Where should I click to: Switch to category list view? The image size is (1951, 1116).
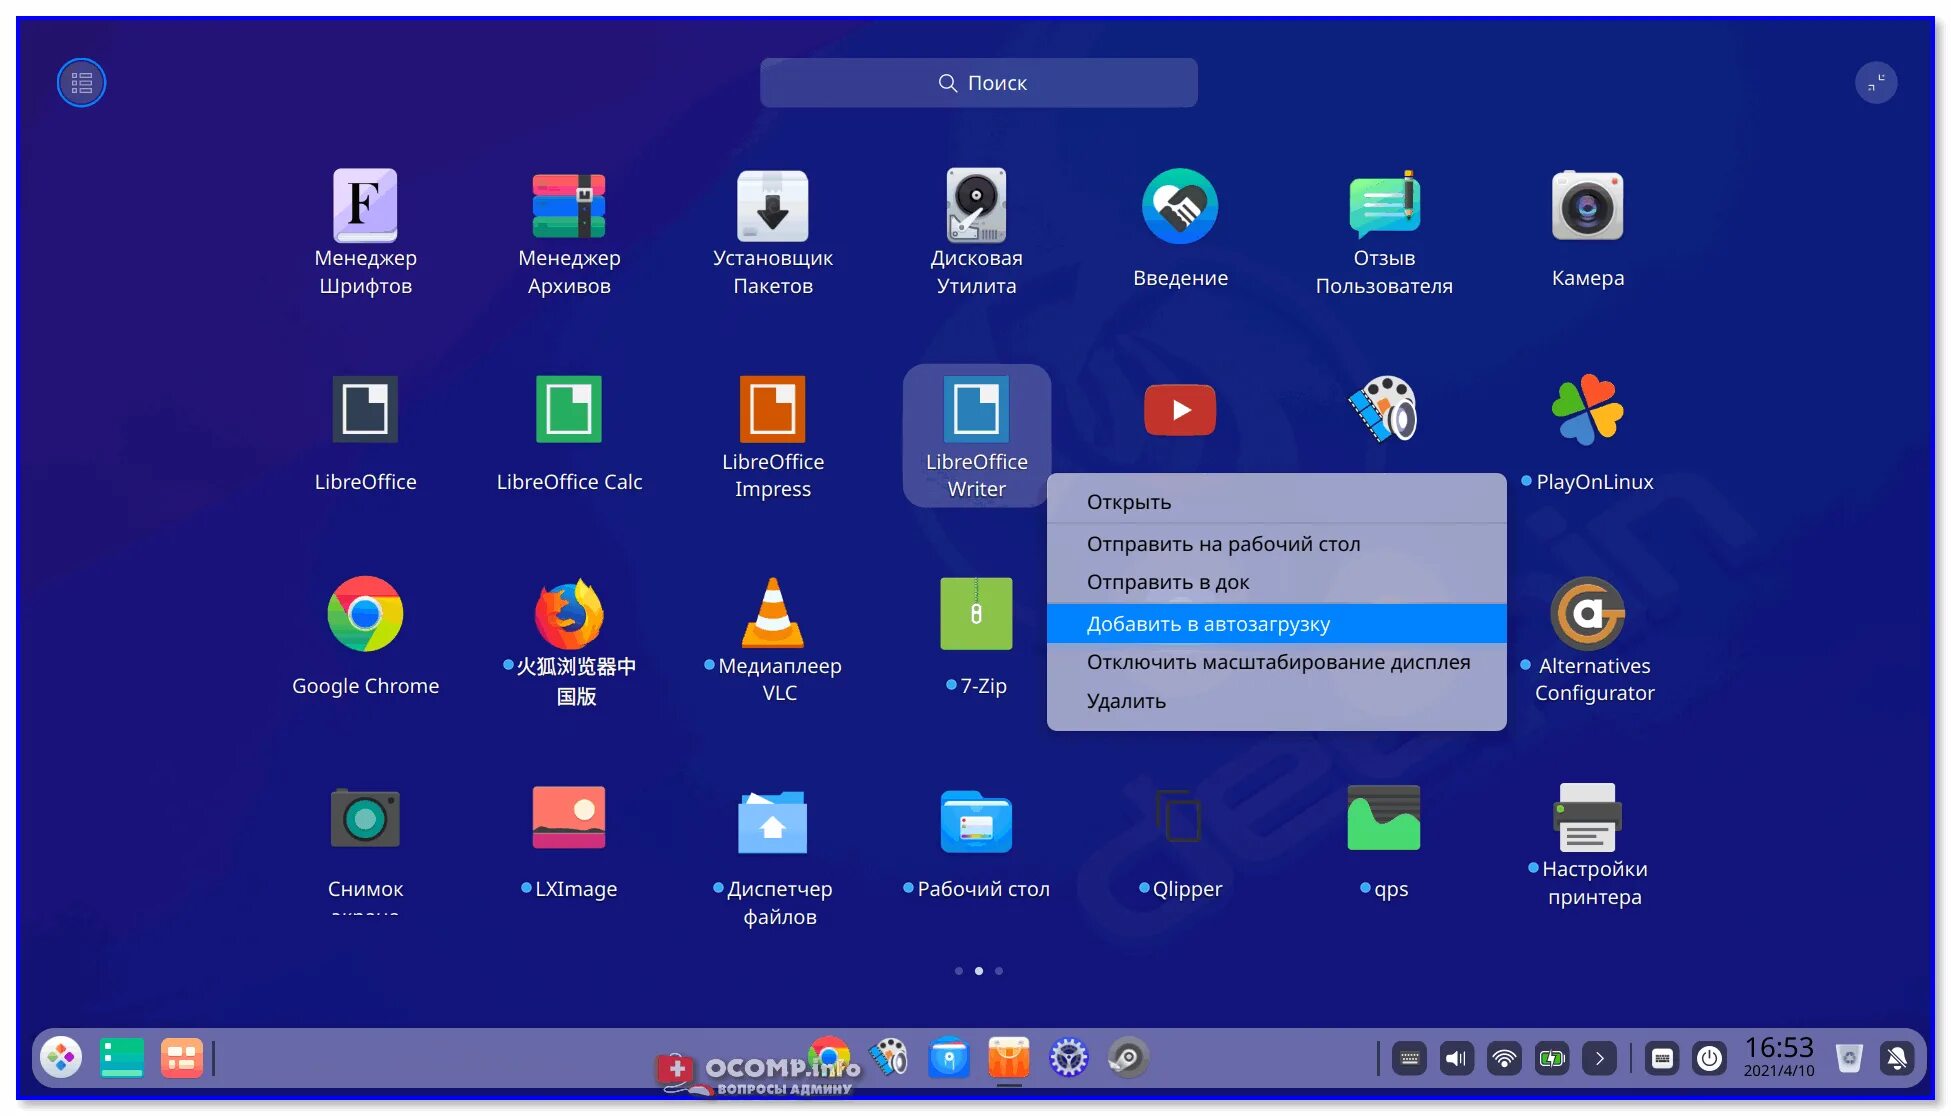(x=81, y=83)
